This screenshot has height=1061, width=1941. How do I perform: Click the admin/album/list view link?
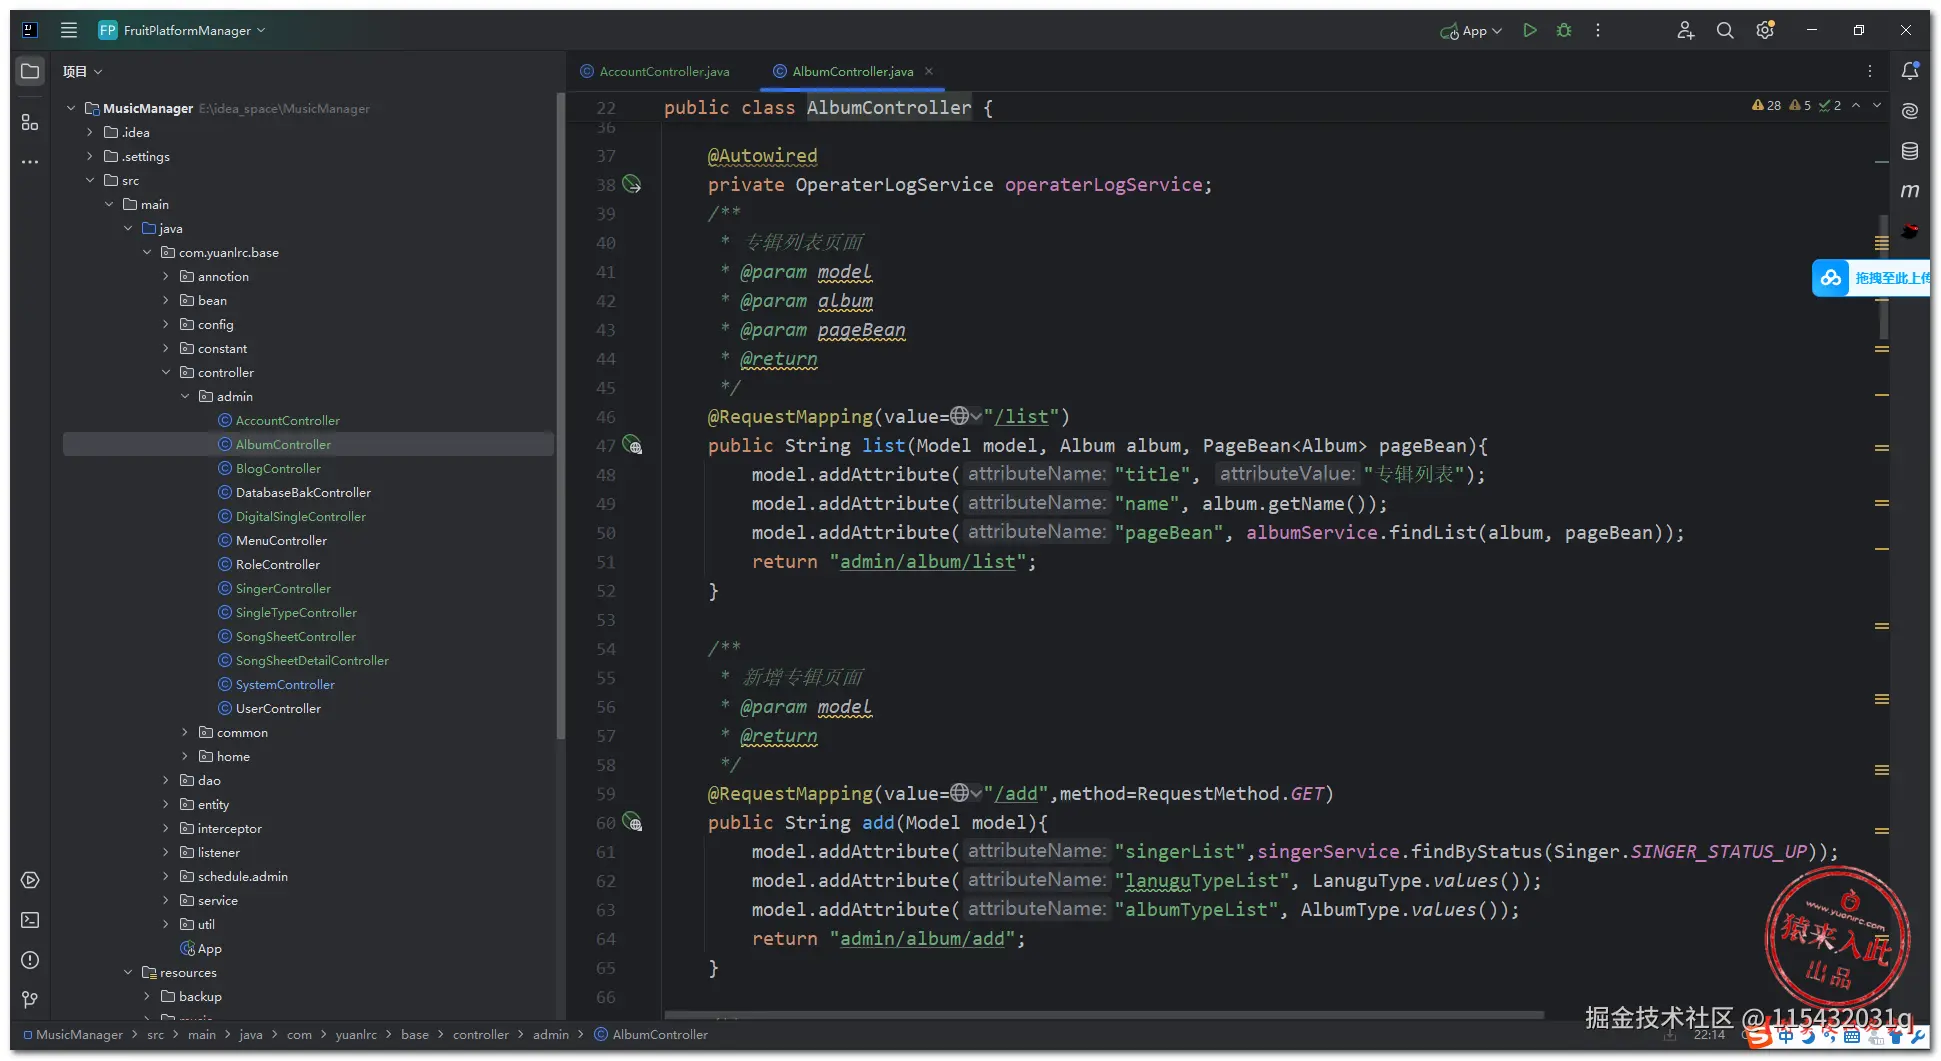pyautogui.click(x=927, y=561)
